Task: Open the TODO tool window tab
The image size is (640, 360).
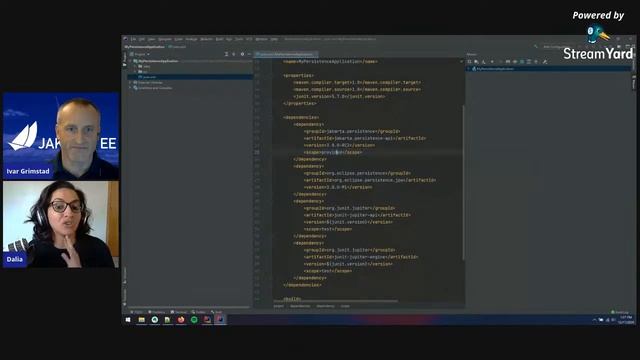Action: pos(137,312)
